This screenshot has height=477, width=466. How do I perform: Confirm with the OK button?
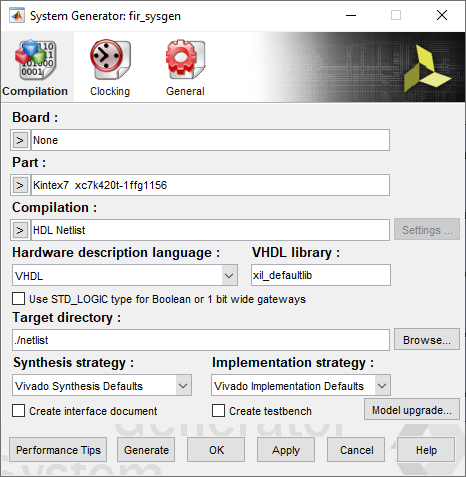pos(216,450)
